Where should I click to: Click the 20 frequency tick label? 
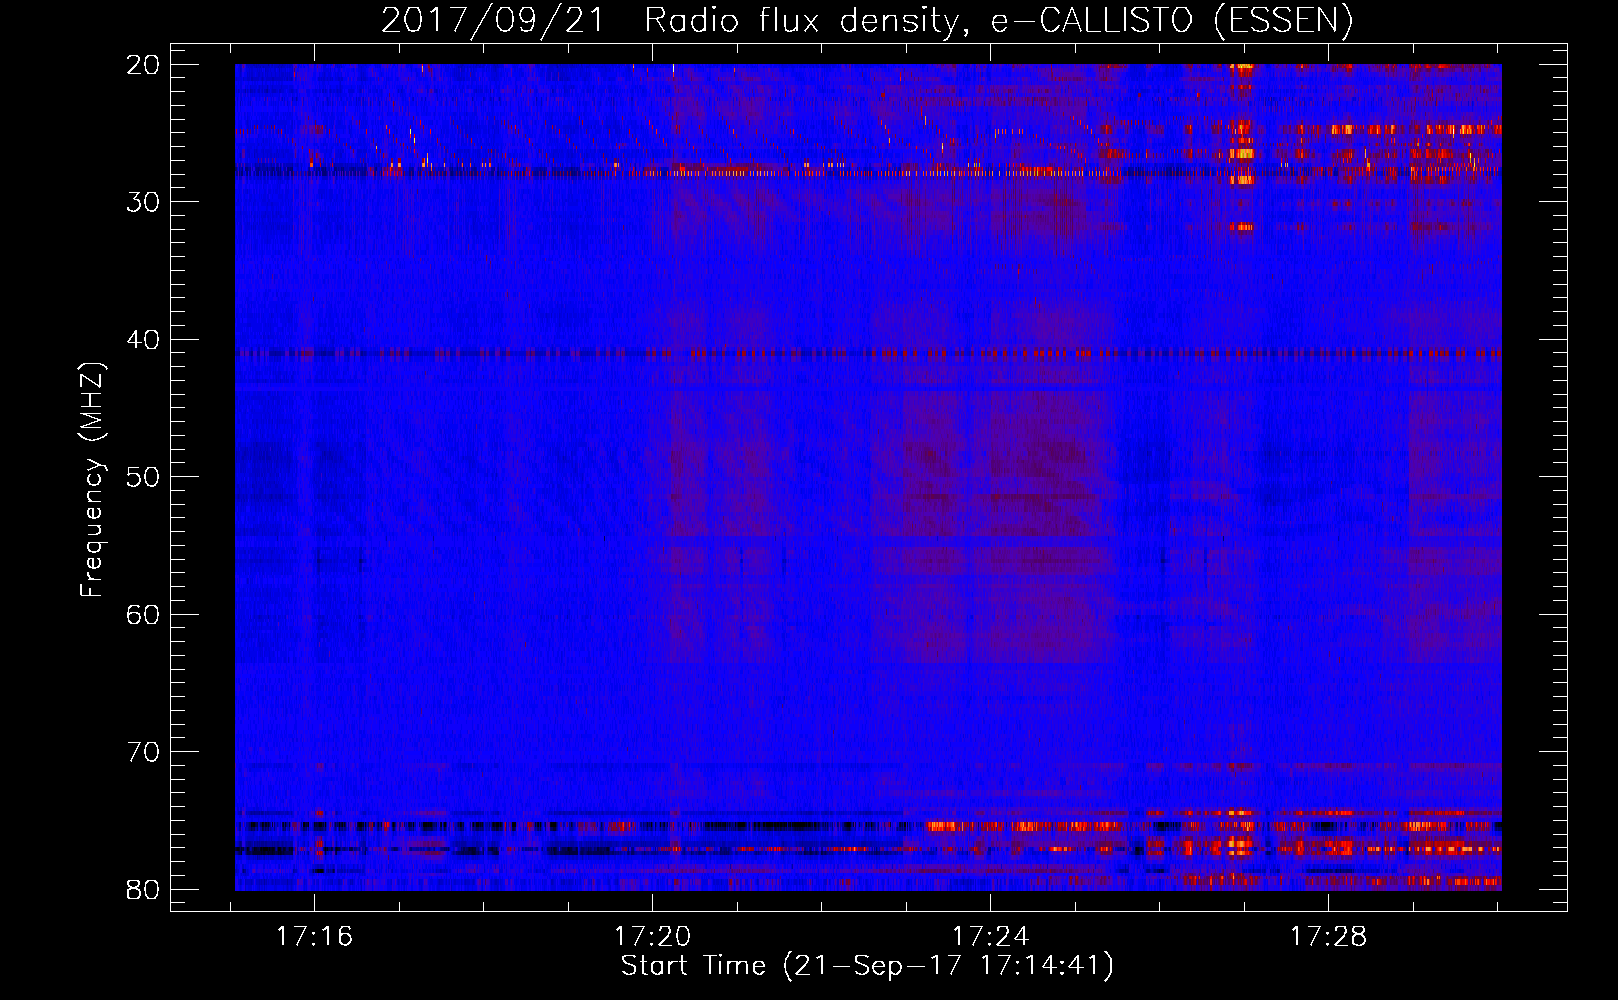[144, 65]
